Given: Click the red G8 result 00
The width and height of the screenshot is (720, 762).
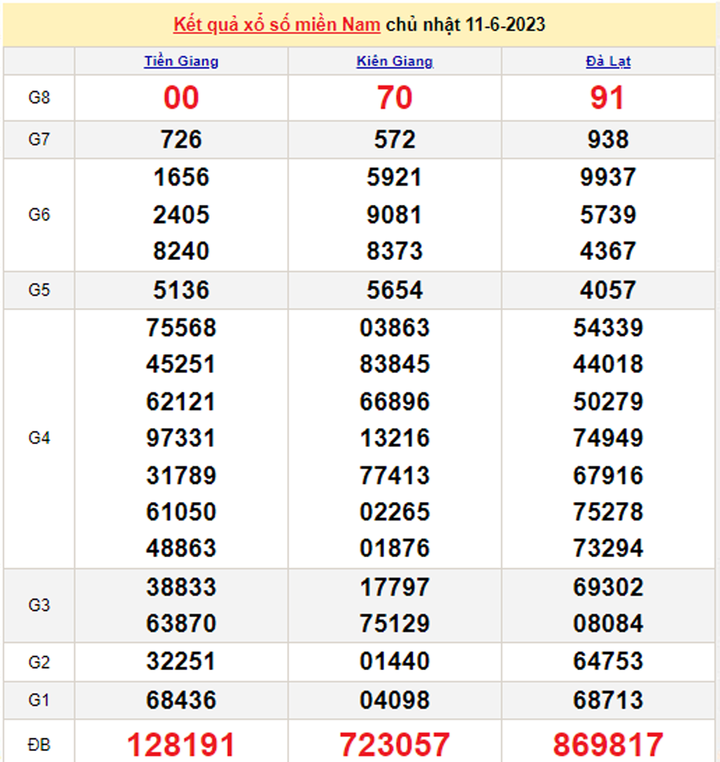Looking at the screenshot, I should (x=181, y=97).
